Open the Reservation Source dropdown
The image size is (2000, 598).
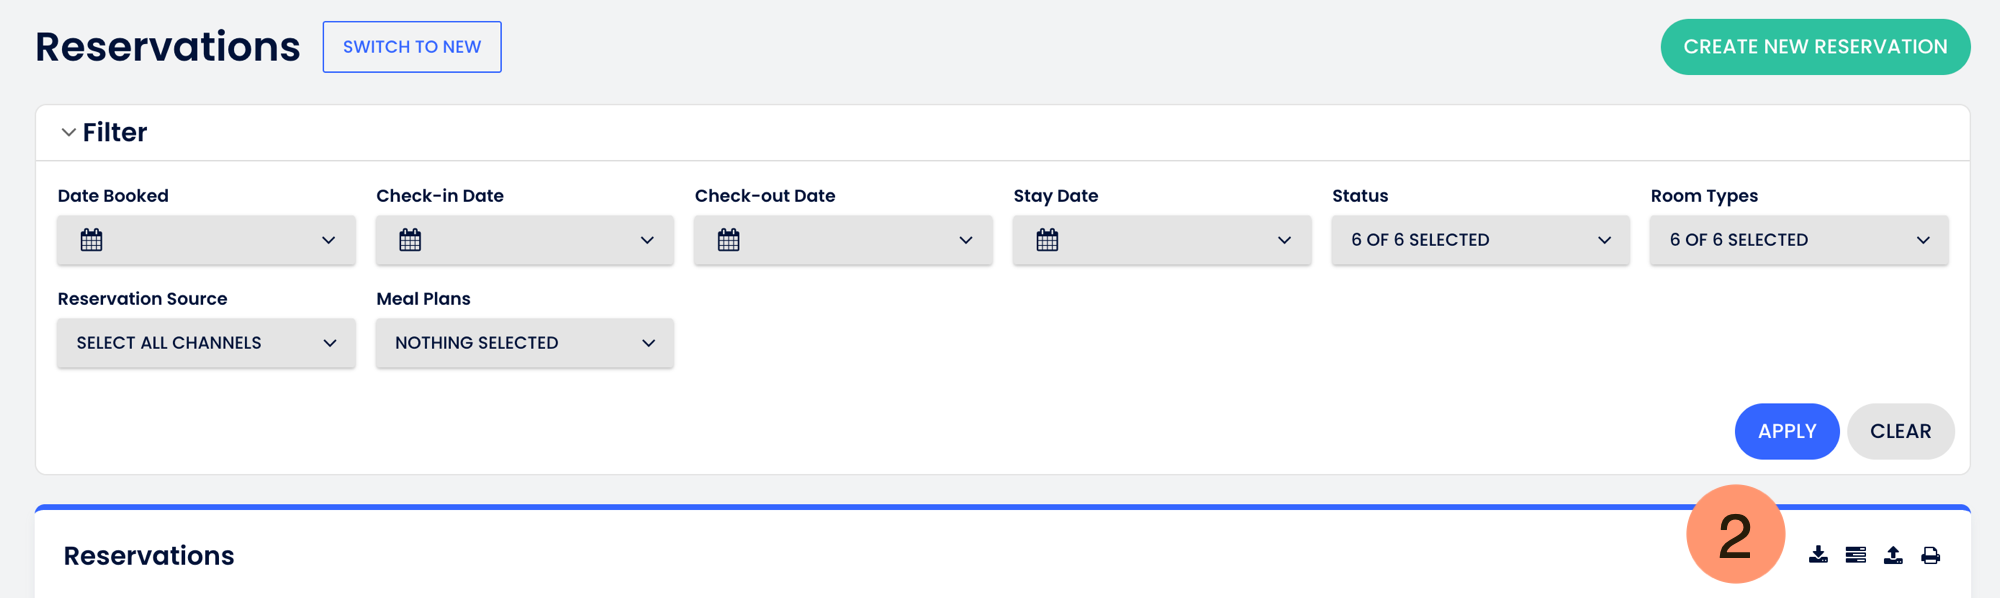(x=206, y=343)
